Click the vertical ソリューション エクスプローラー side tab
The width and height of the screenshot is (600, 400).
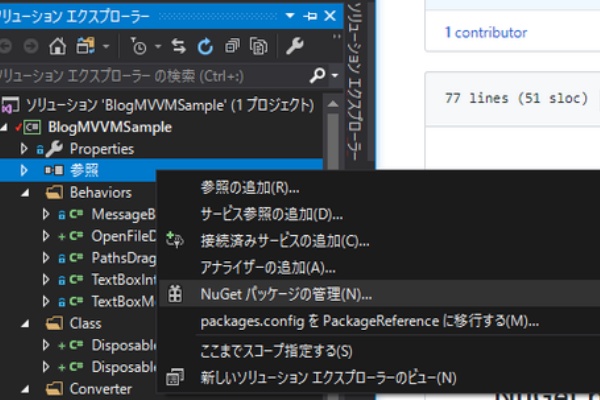click(354, 82)
